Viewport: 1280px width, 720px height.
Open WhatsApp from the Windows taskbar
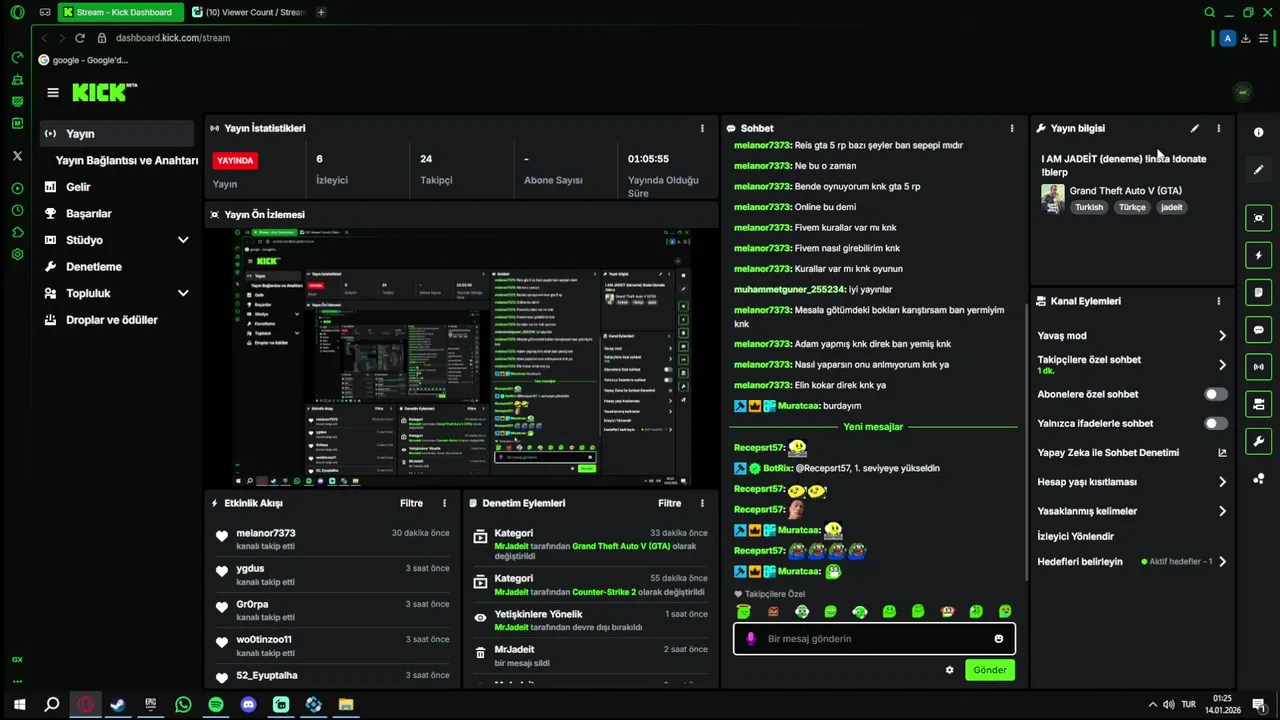coord(183,704)
